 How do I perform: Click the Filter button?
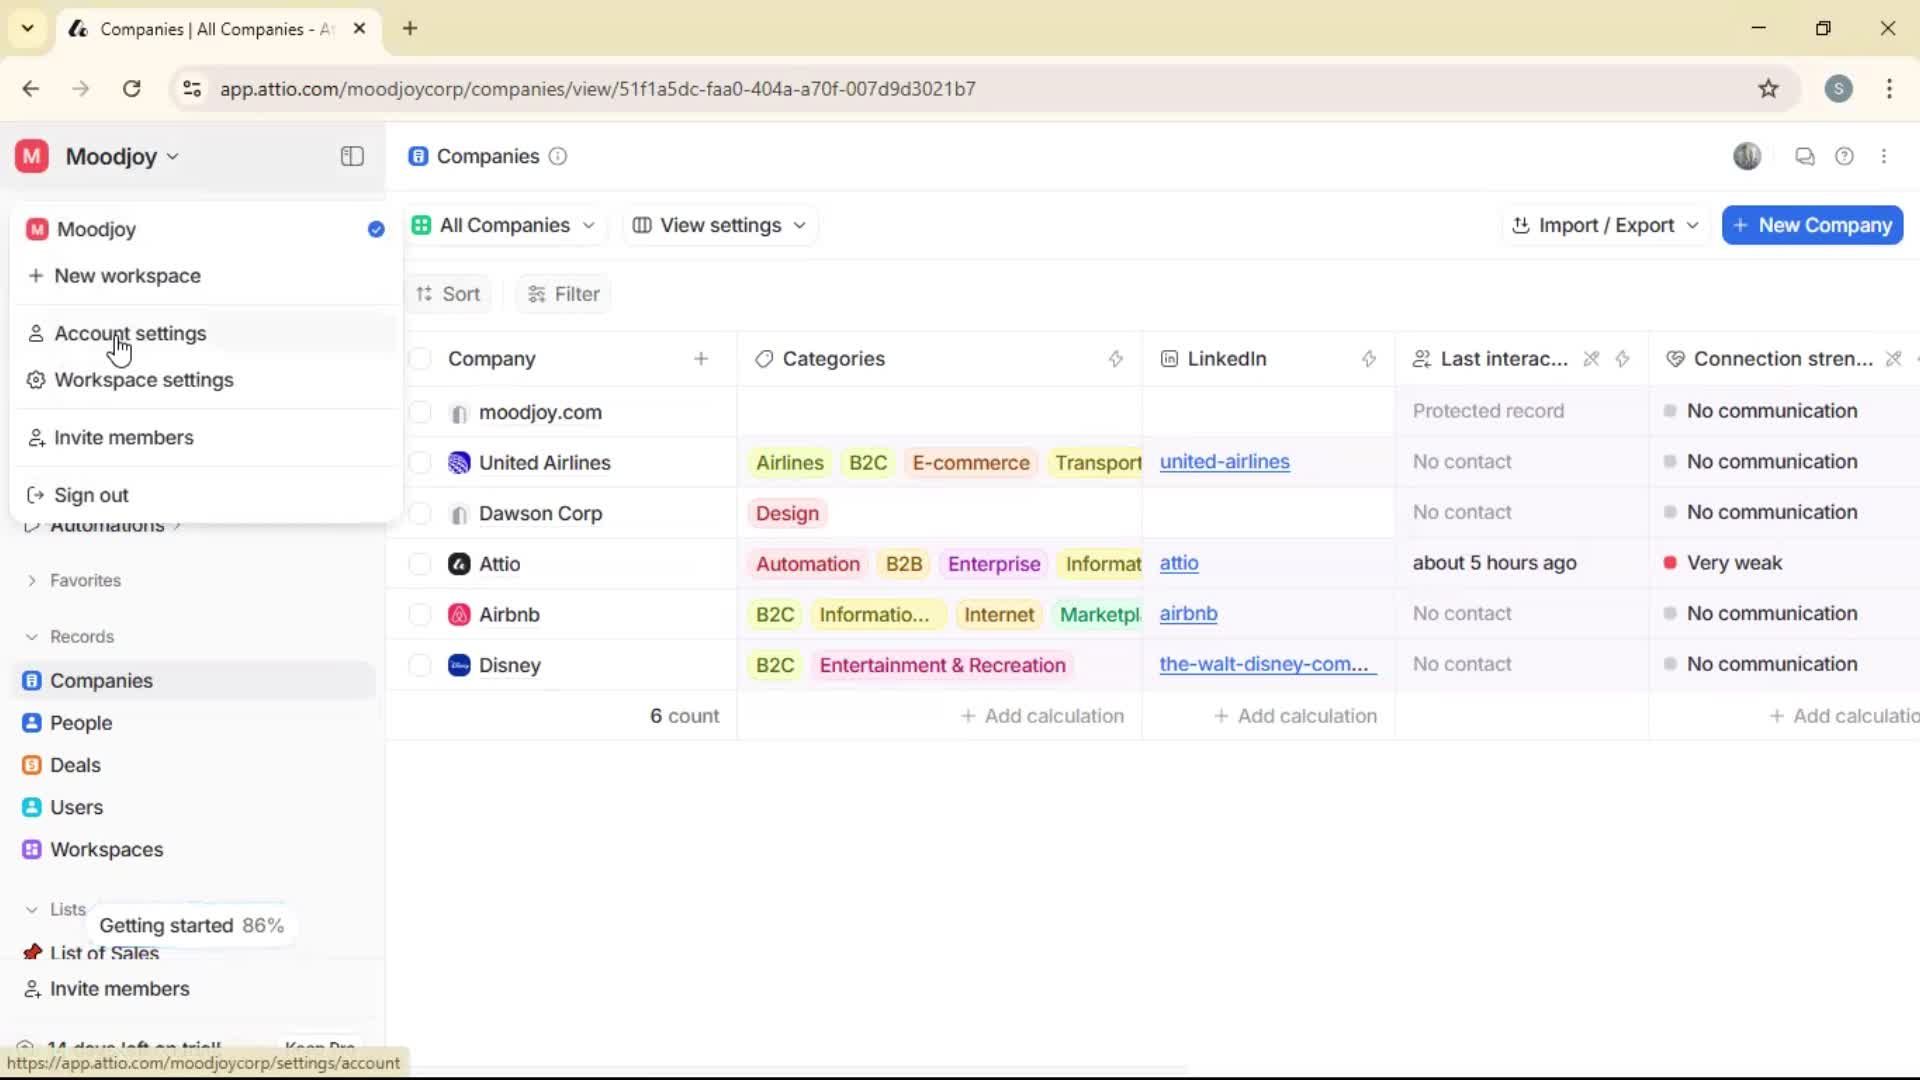click(x=564, y=294)
